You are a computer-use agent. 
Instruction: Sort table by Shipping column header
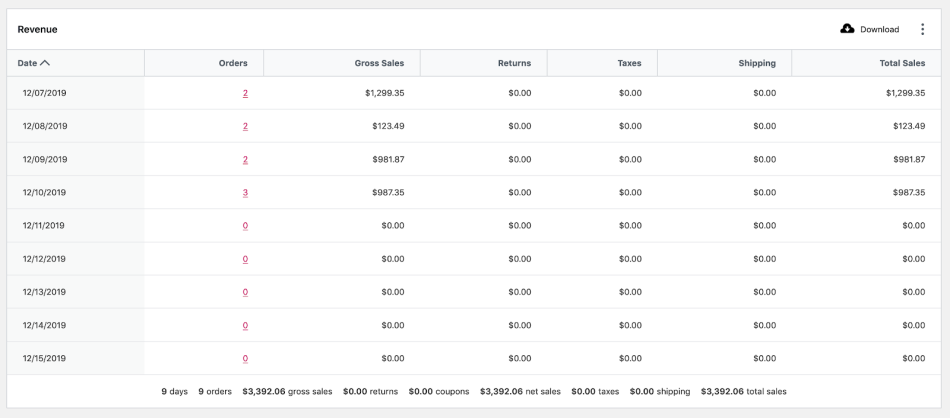pos(757,63)
